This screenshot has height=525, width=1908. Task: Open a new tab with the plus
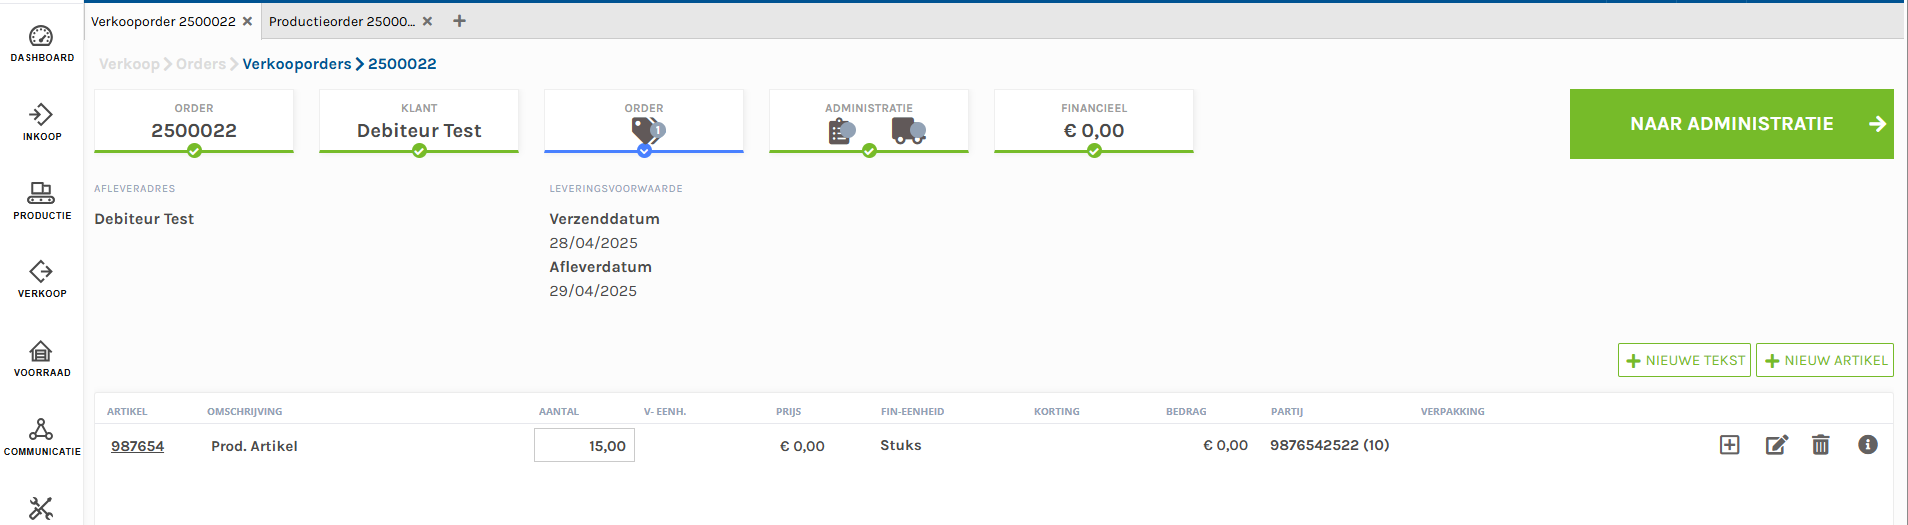coord(459,21)
